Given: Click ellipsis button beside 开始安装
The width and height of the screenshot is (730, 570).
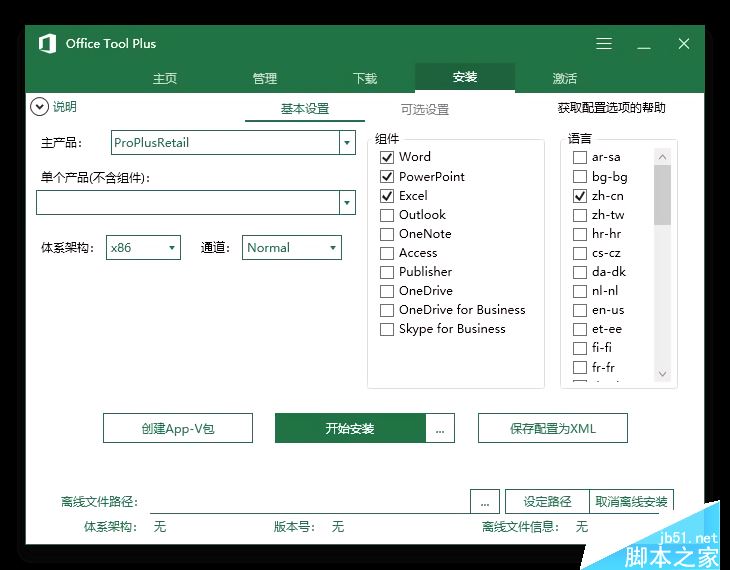Looking at the screenshot, I should tap(440, 428).
